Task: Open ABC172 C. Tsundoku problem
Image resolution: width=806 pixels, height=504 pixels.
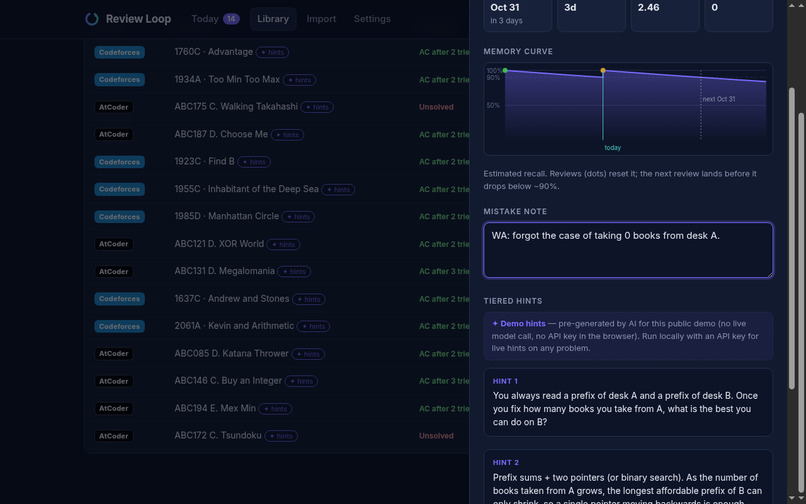Action: [x=218, y=436]
